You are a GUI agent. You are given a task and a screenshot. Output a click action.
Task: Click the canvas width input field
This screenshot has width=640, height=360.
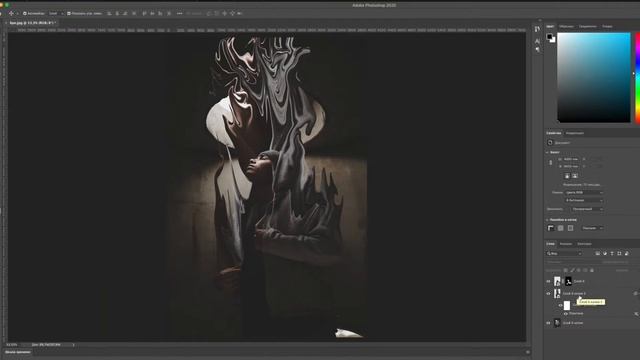[572, 159]
